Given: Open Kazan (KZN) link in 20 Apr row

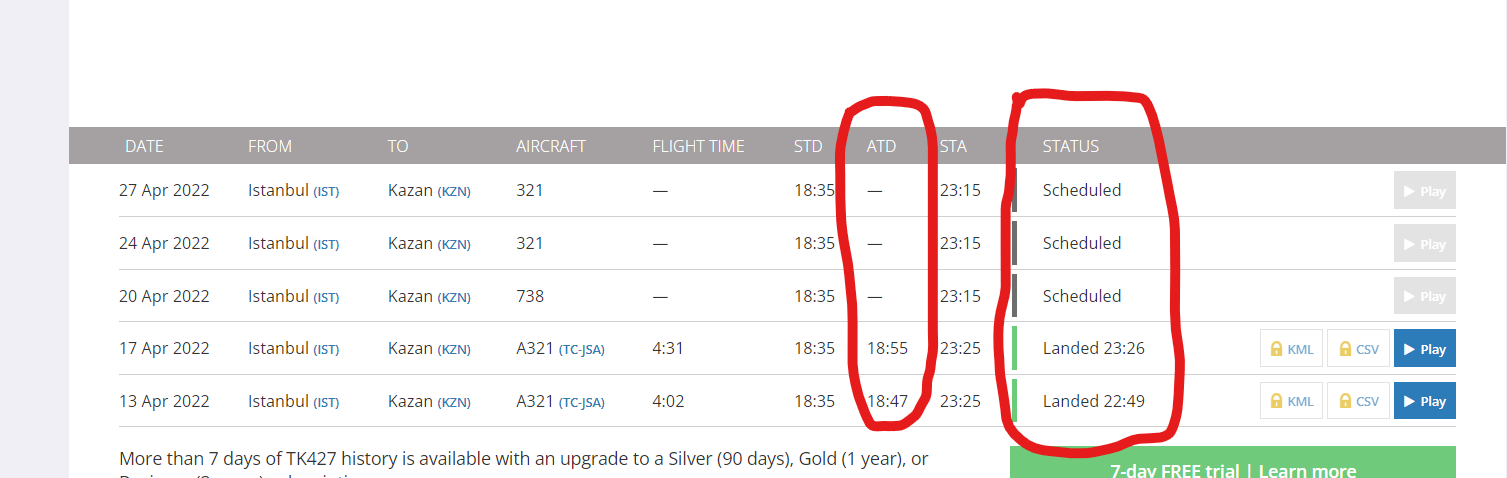Looking at the screenshot, I should pyautogui.click(x=429, y=296).
